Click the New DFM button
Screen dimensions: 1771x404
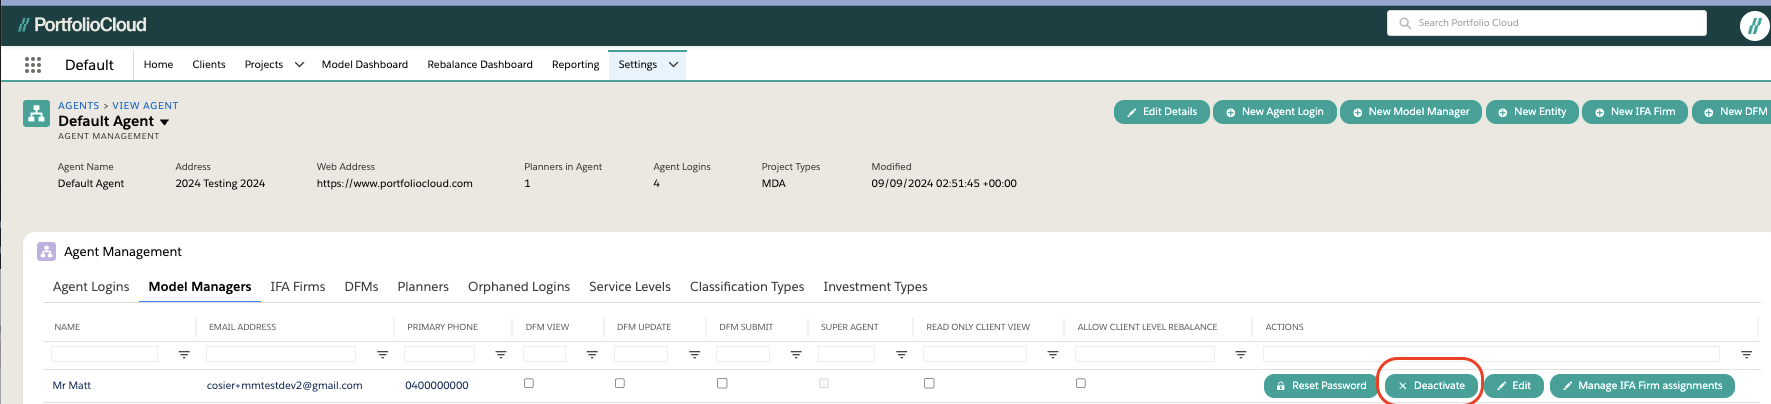point(1732,112)
